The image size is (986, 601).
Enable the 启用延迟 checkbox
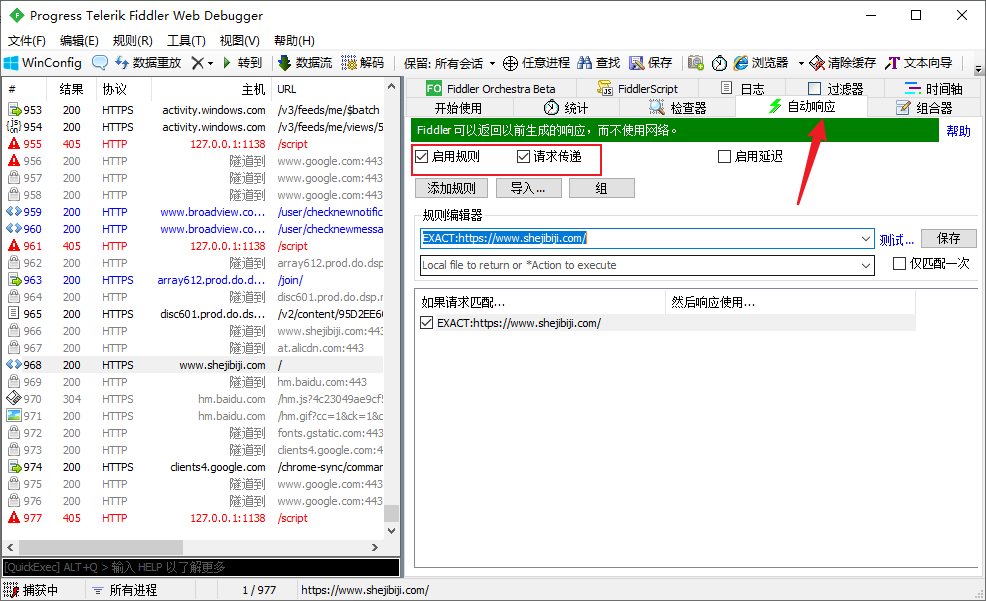pos(725,157)
